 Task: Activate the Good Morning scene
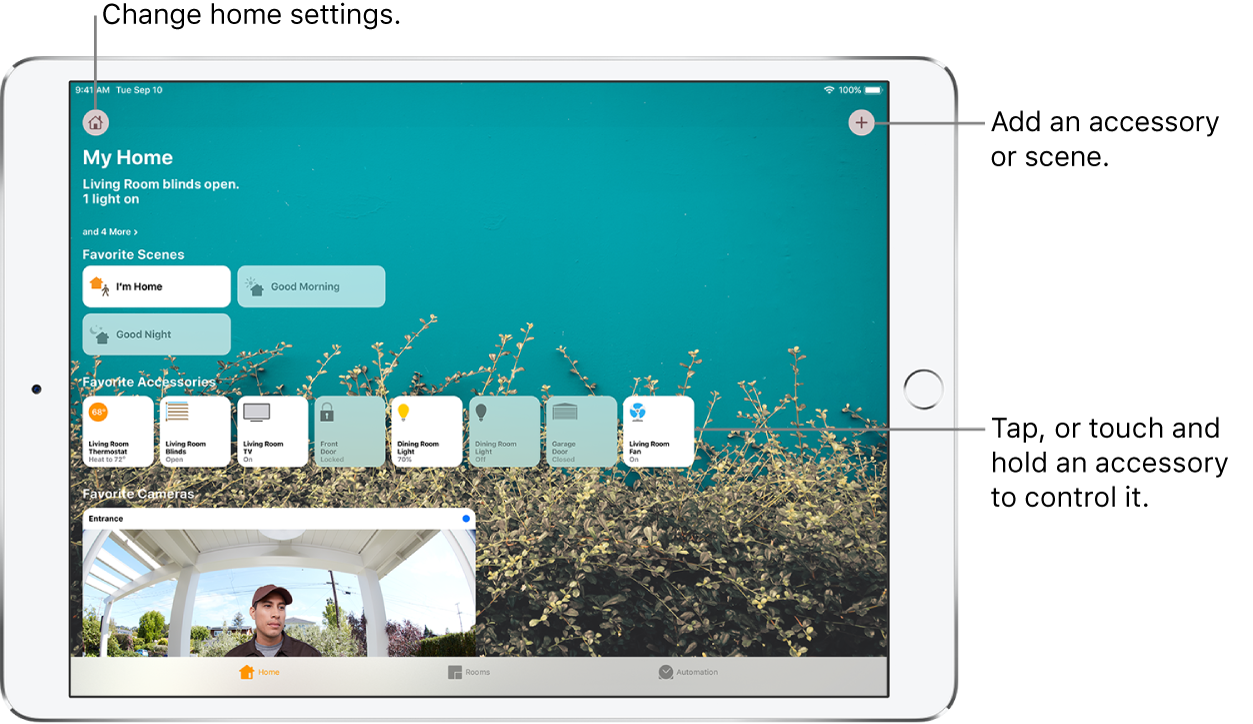click(311, 286)
